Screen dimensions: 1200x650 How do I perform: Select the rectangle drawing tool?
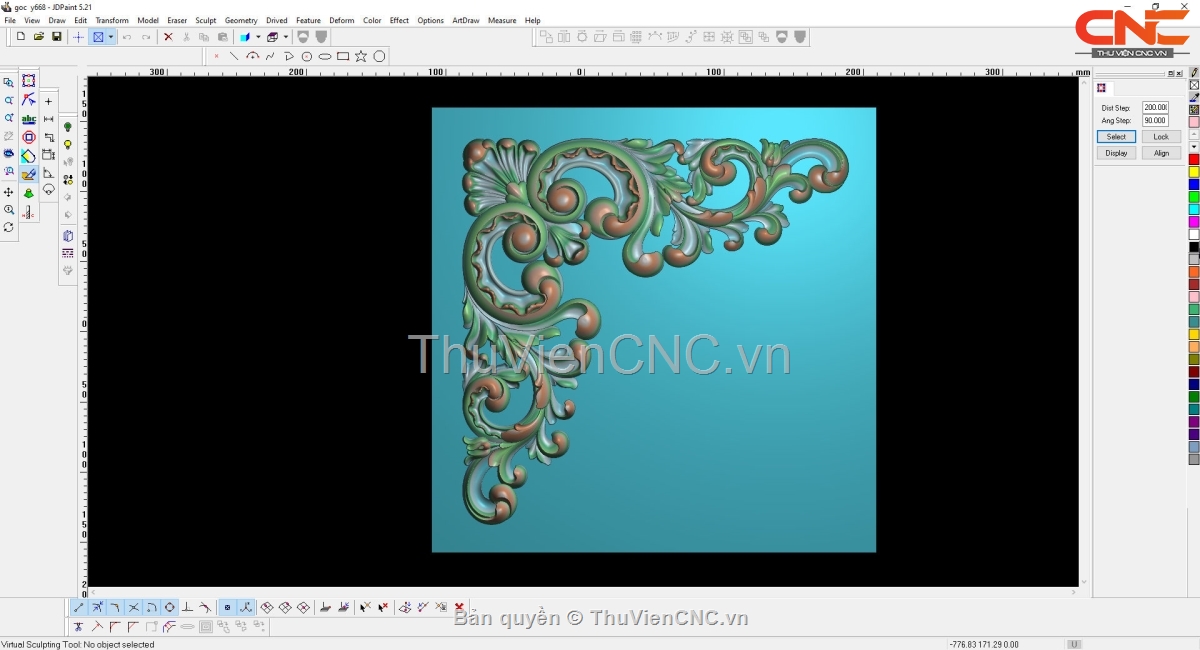click(x=343, y=57)
